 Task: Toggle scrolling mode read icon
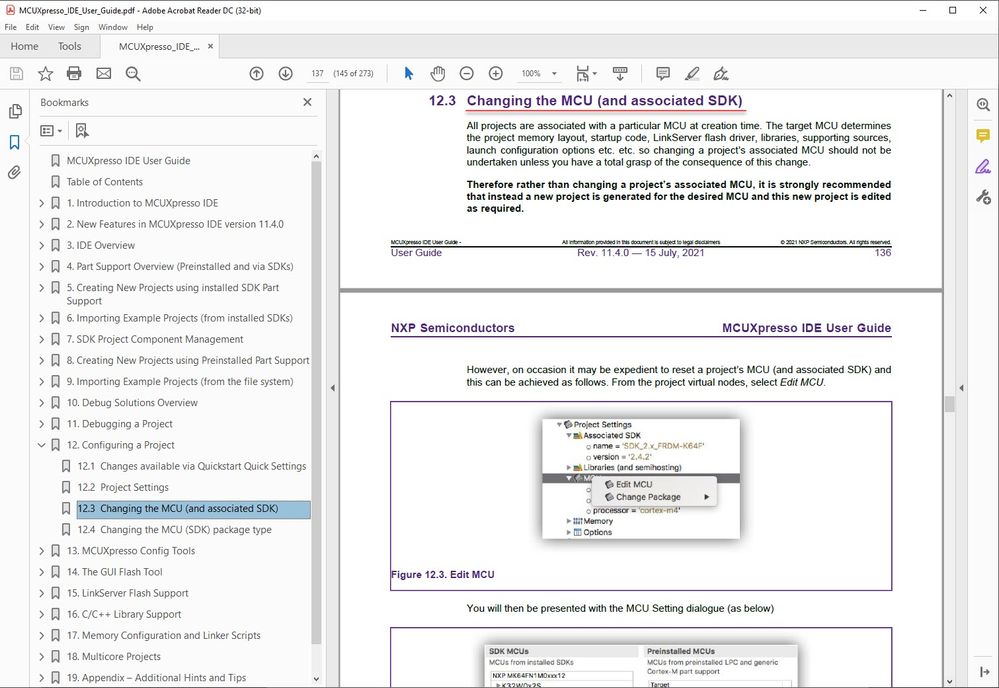(619, 73)
